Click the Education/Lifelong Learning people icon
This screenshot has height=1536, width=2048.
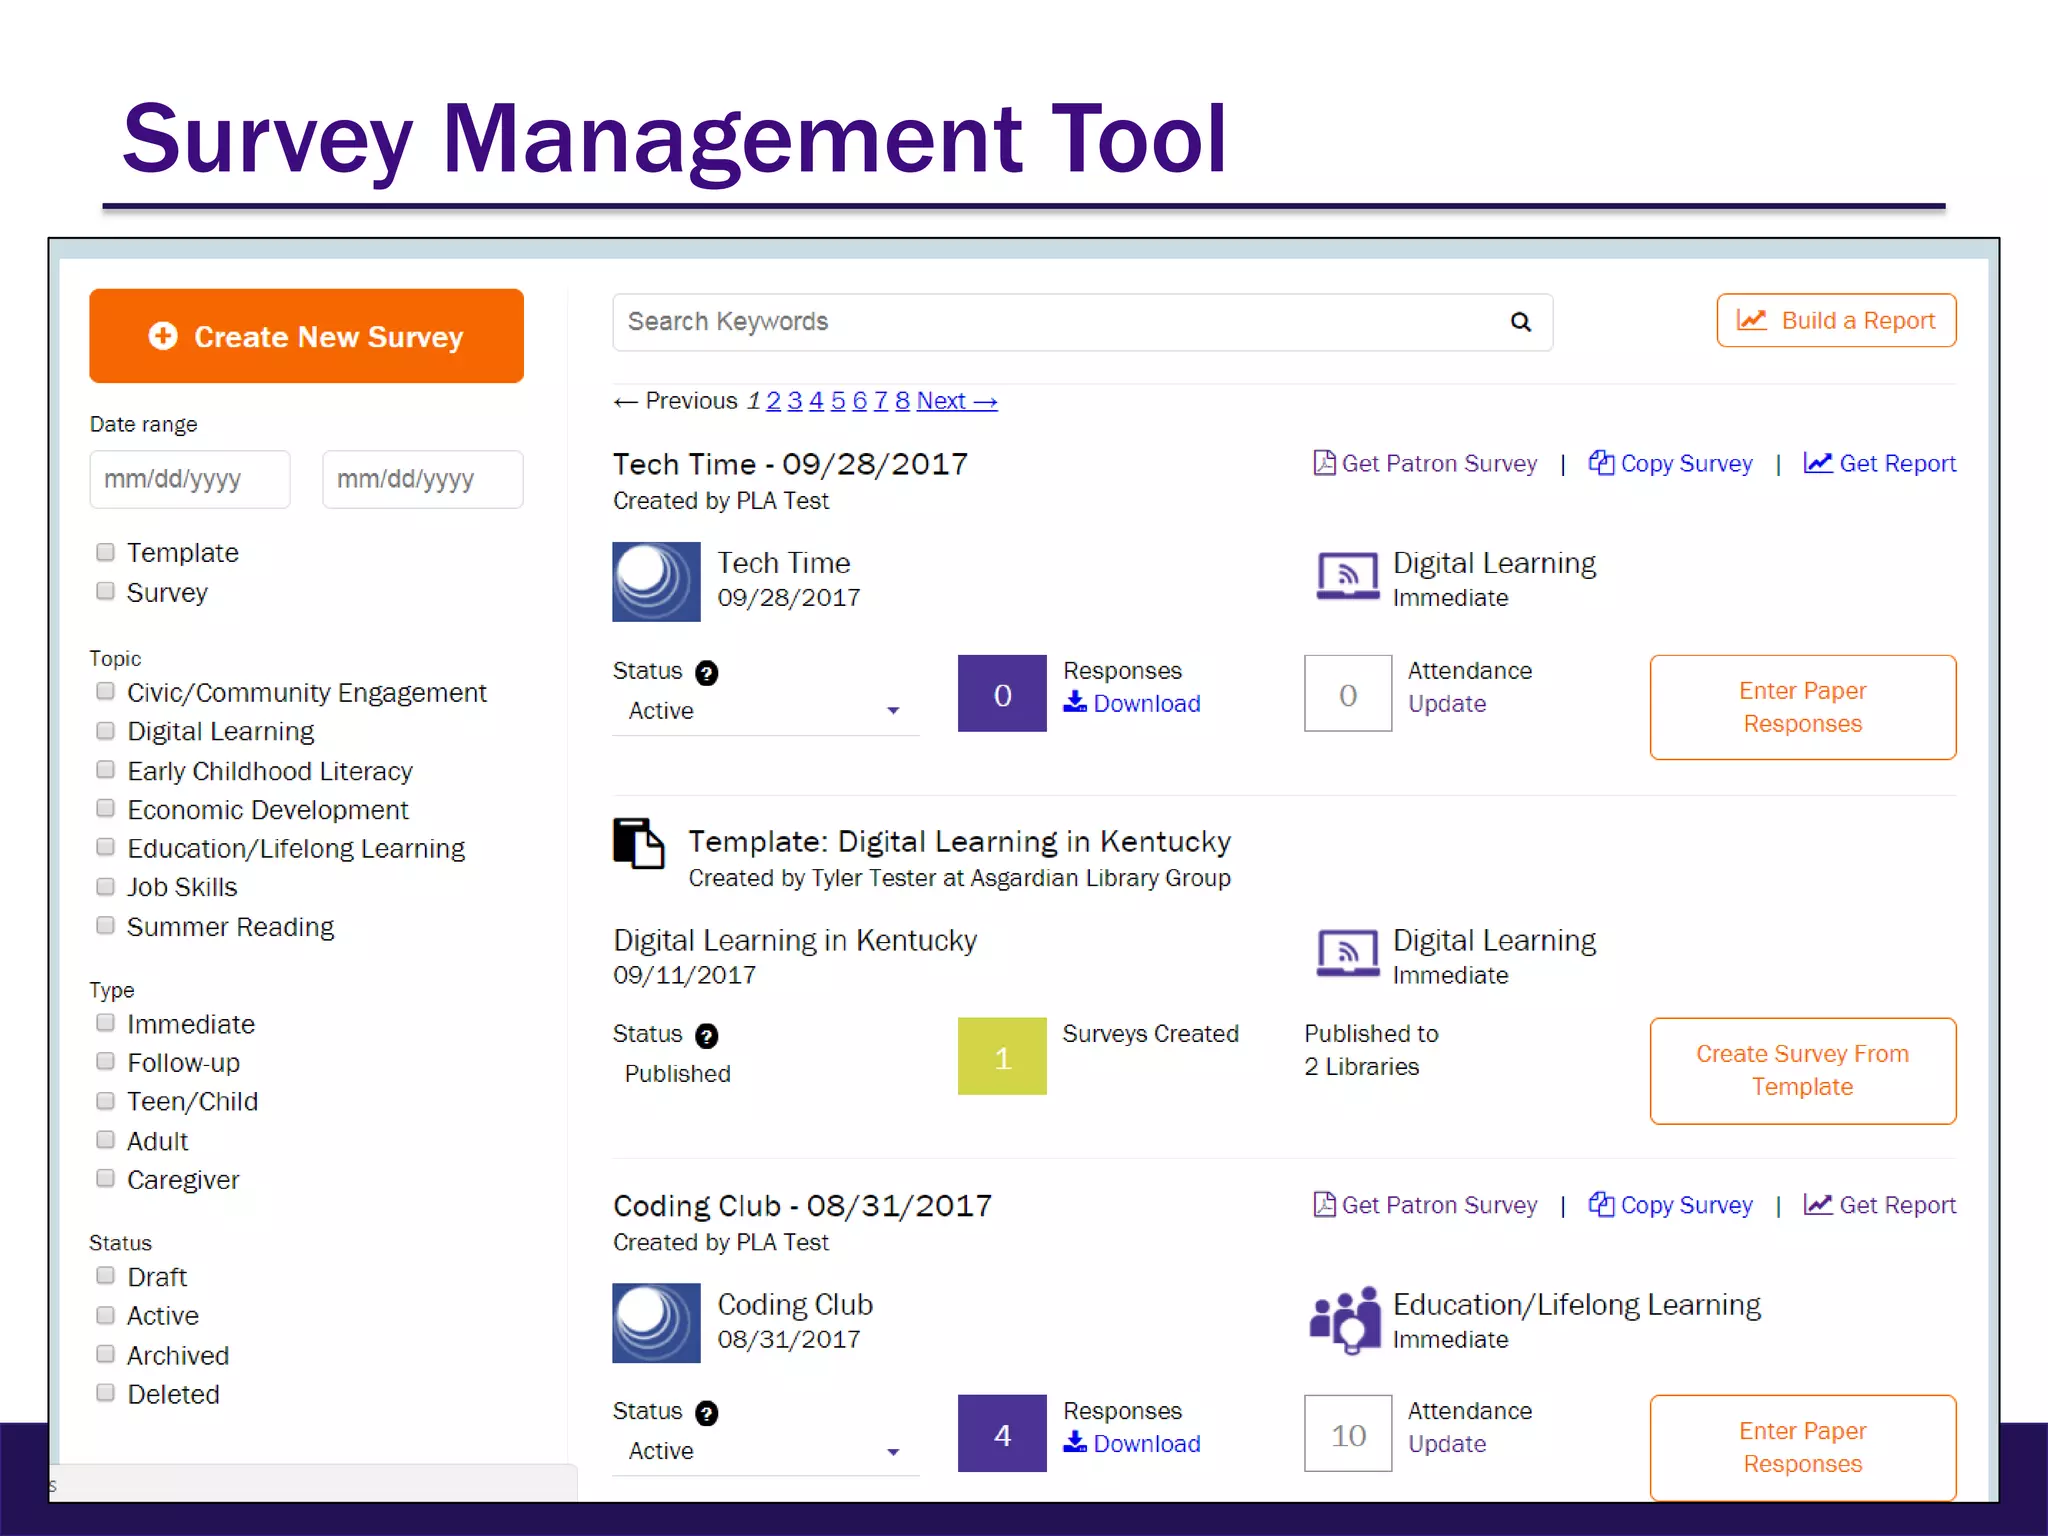pos(1345,1320)
